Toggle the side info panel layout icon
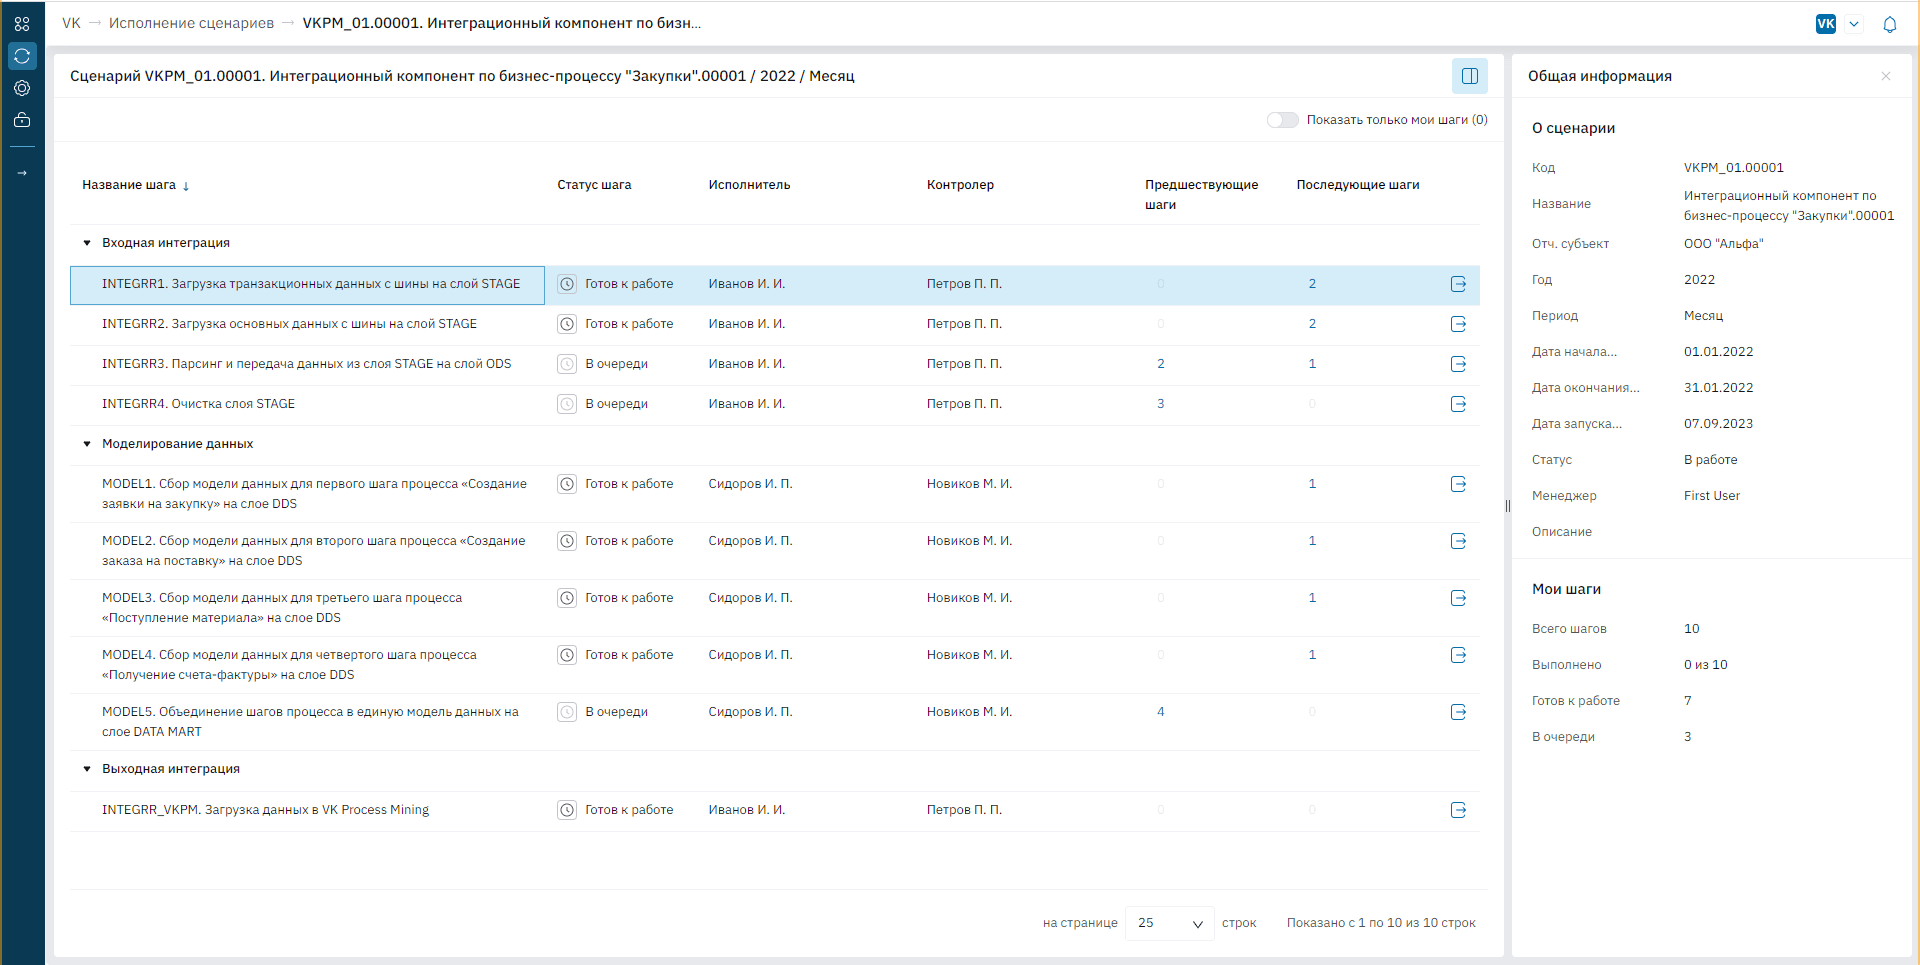 (x=1469, y=76)
